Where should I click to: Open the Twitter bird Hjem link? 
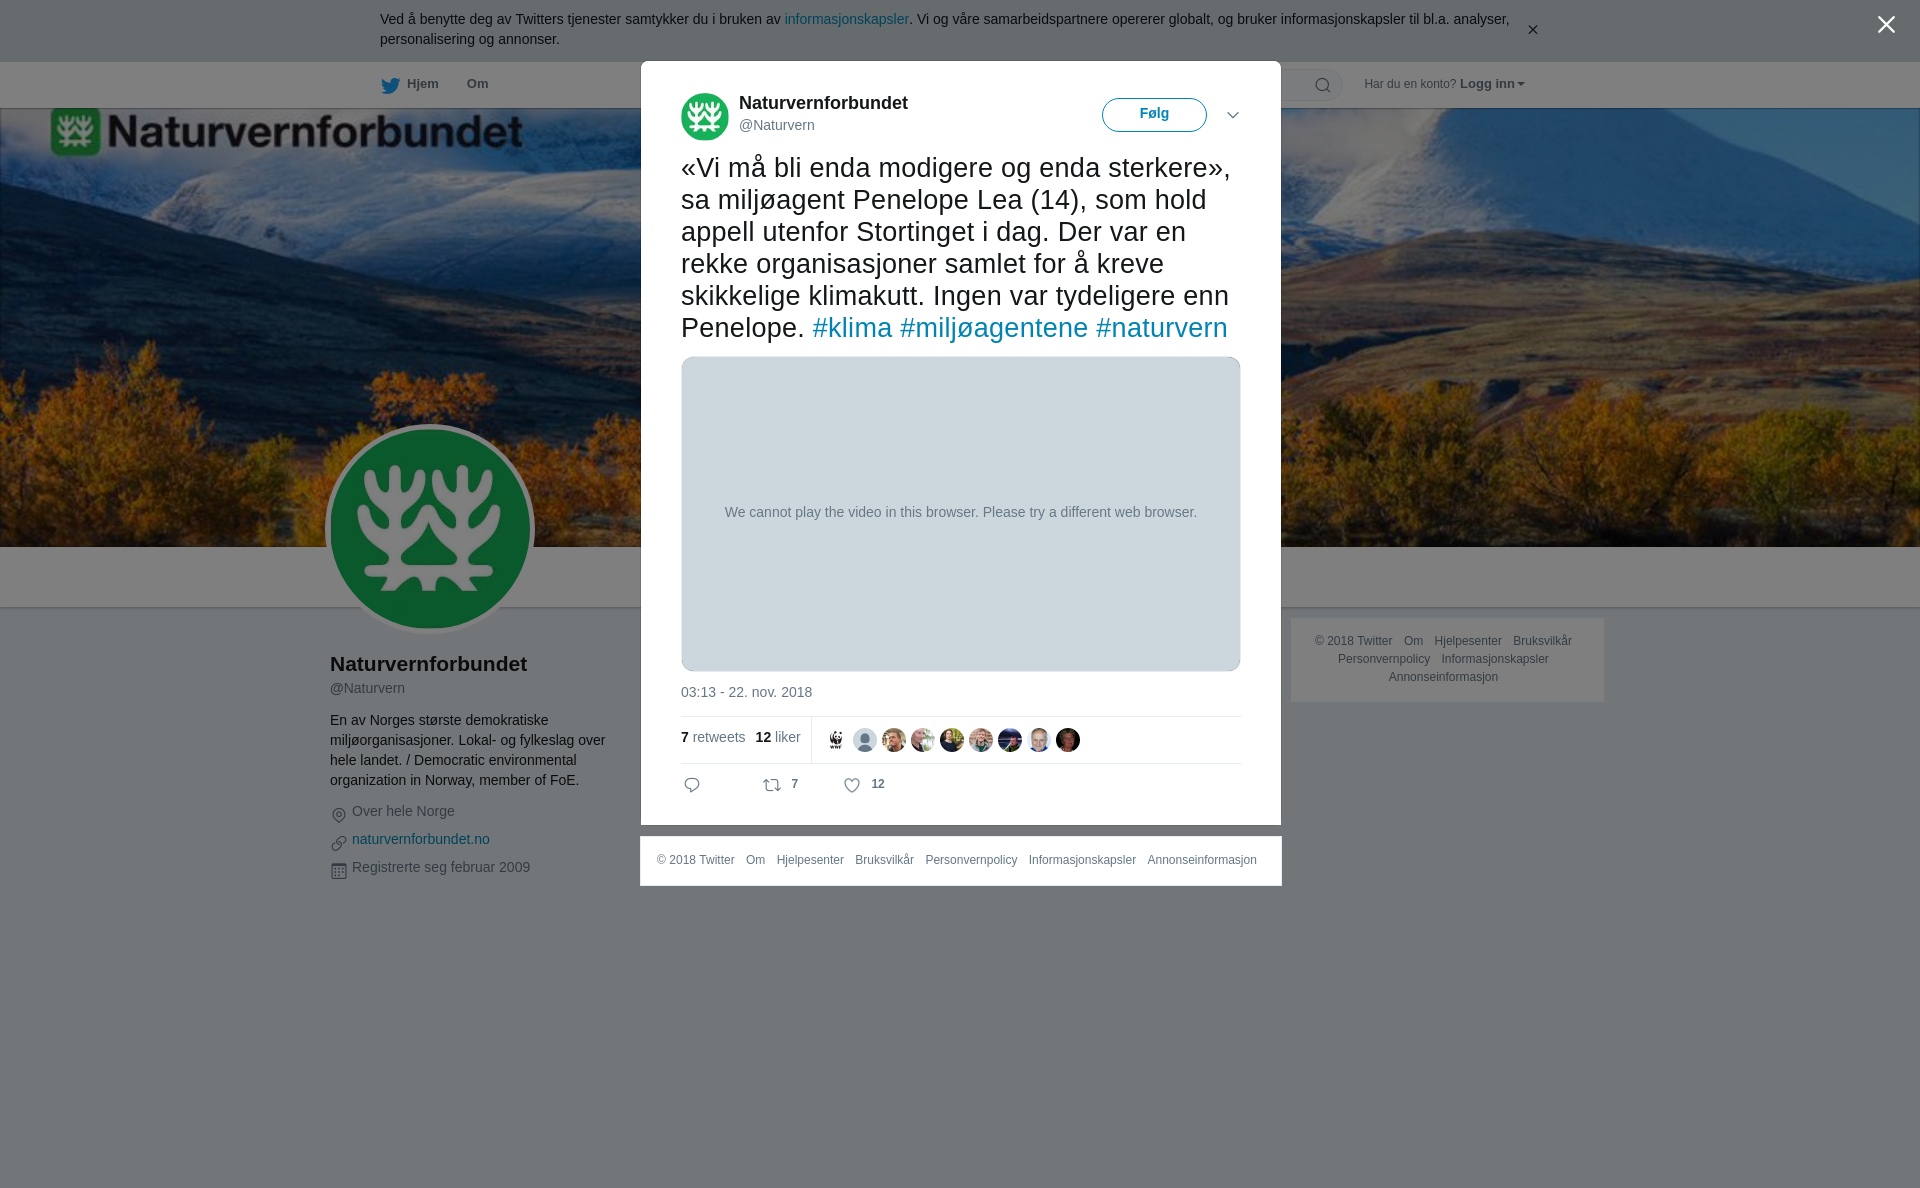click(410, 84)
